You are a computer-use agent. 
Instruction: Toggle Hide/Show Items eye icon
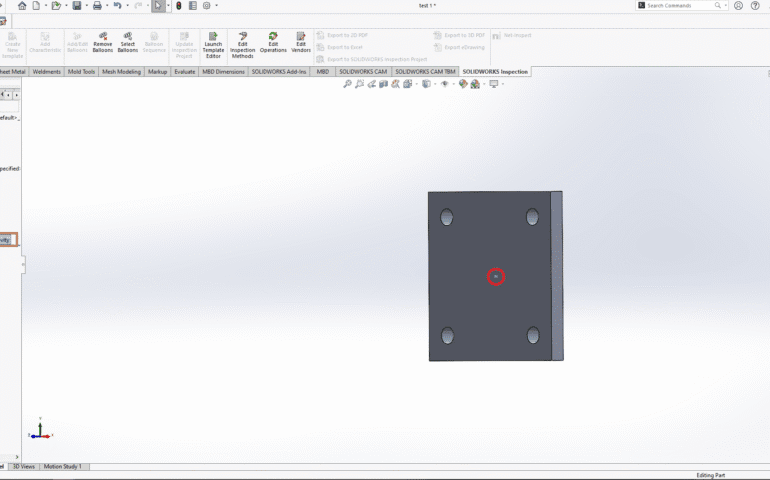[x=444, y=84]
